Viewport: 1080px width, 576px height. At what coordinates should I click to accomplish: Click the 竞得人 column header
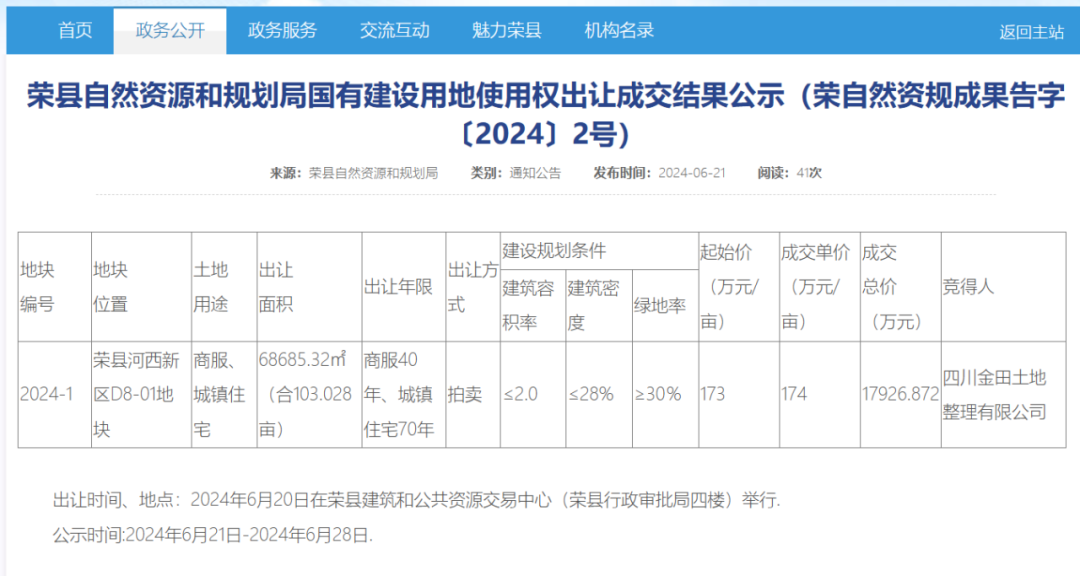968,287
